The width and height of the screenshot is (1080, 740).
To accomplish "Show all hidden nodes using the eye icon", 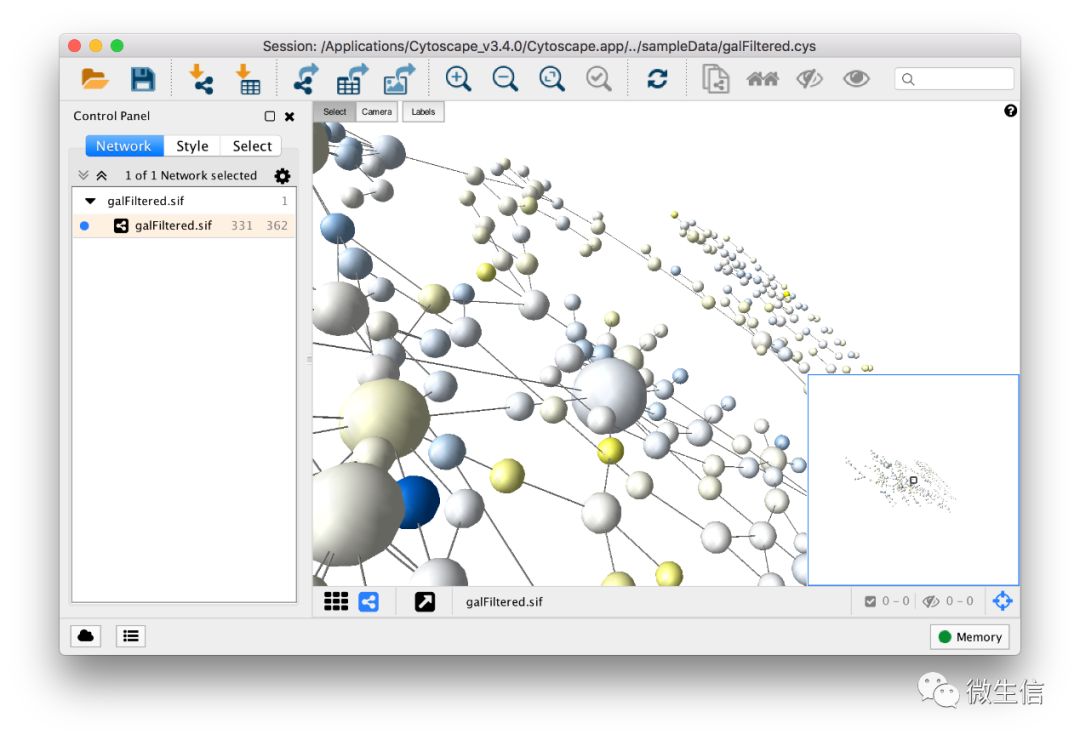I will tap(856, 78).
